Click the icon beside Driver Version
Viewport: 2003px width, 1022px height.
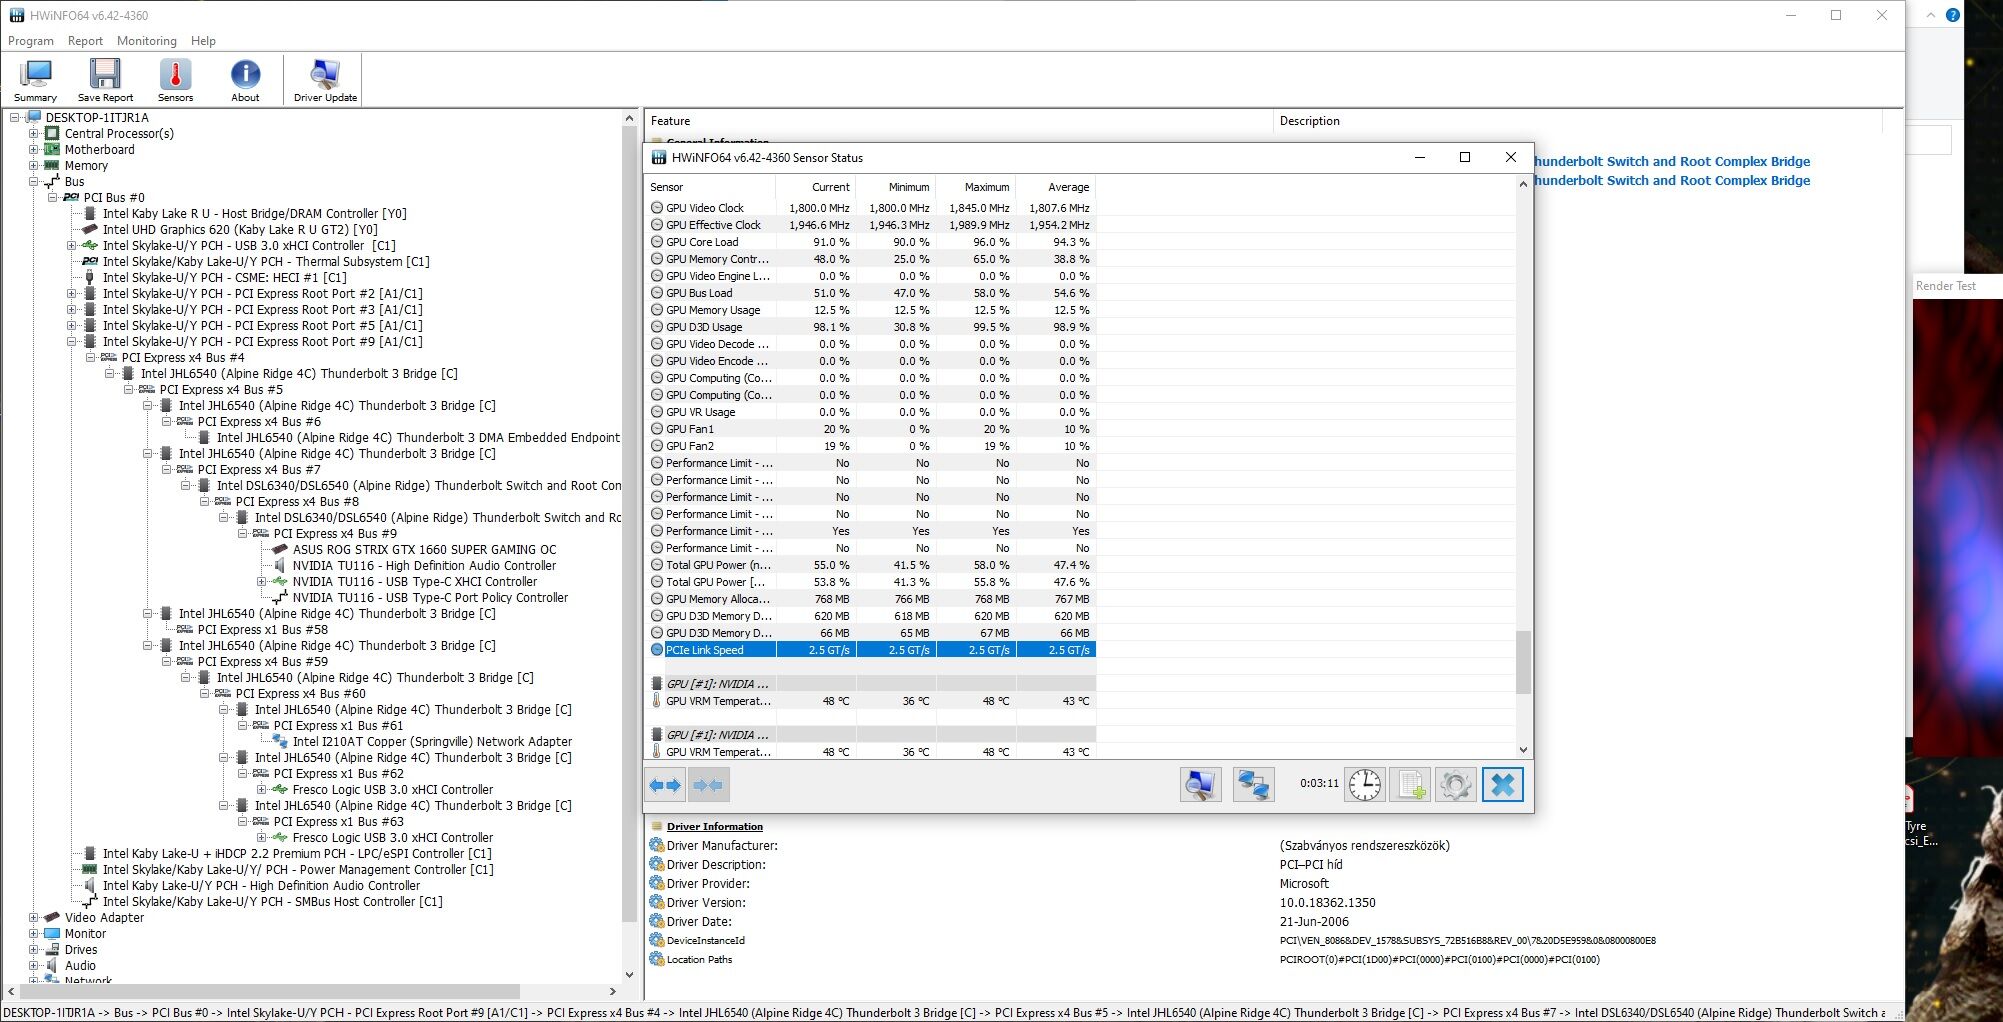(x=657, y=902)
